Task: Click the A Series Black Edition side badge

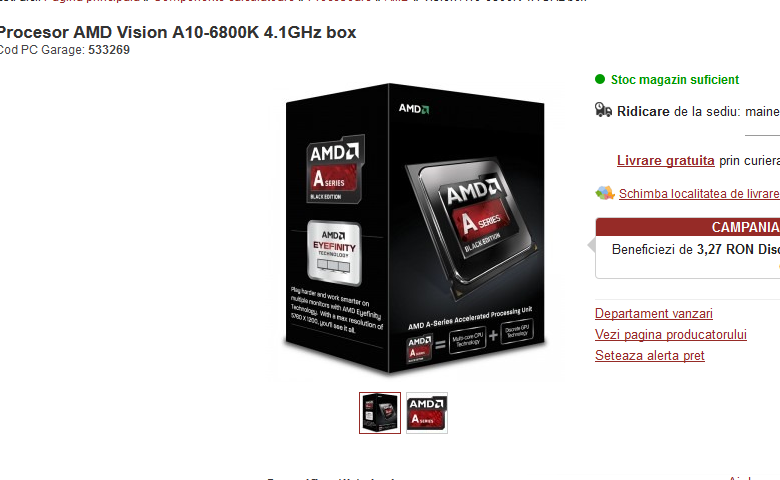Action: point(335,170)
